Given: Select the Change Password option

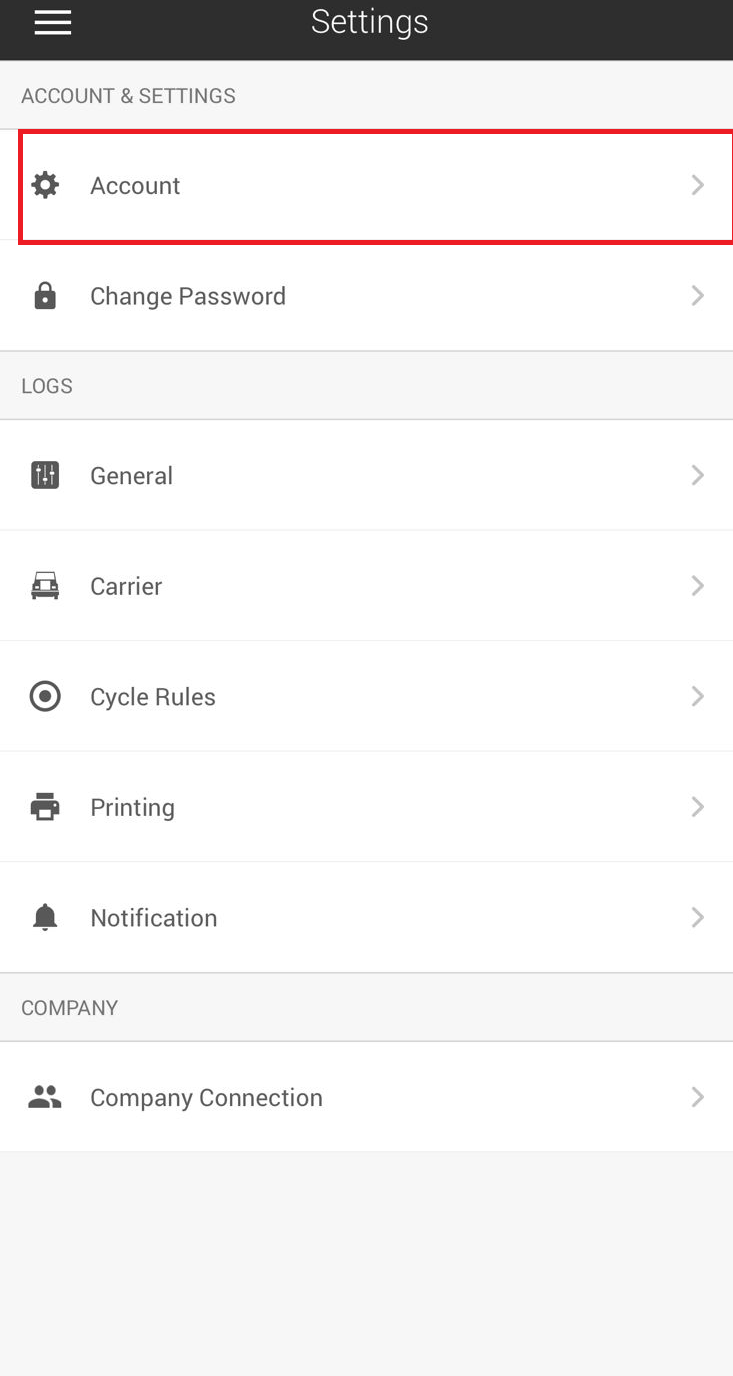Looking at the screenshot, I should coord(366,296).
